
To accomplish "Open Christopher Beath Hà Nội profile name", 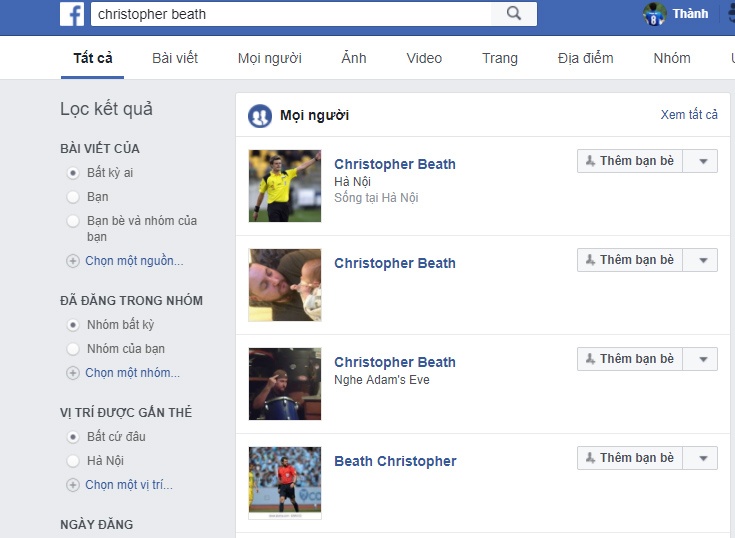I will [395, 164].
